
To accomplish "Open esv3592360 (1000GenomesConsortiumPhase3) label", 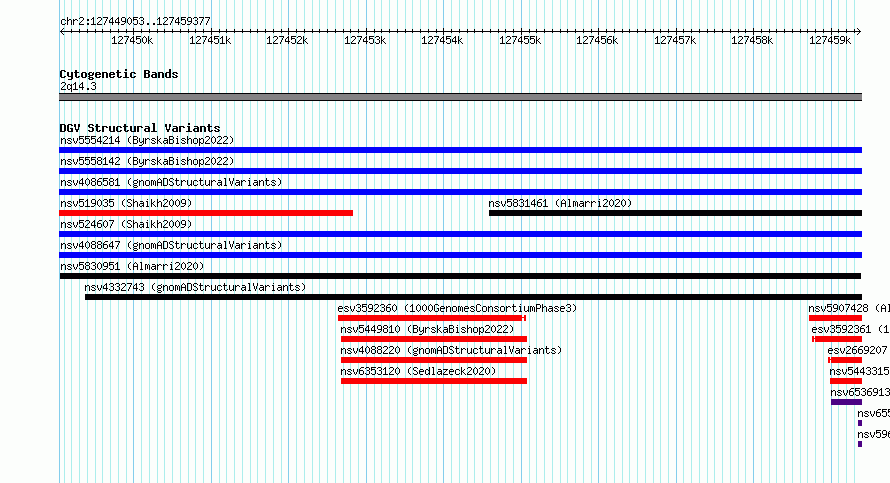I will [457, 308].
